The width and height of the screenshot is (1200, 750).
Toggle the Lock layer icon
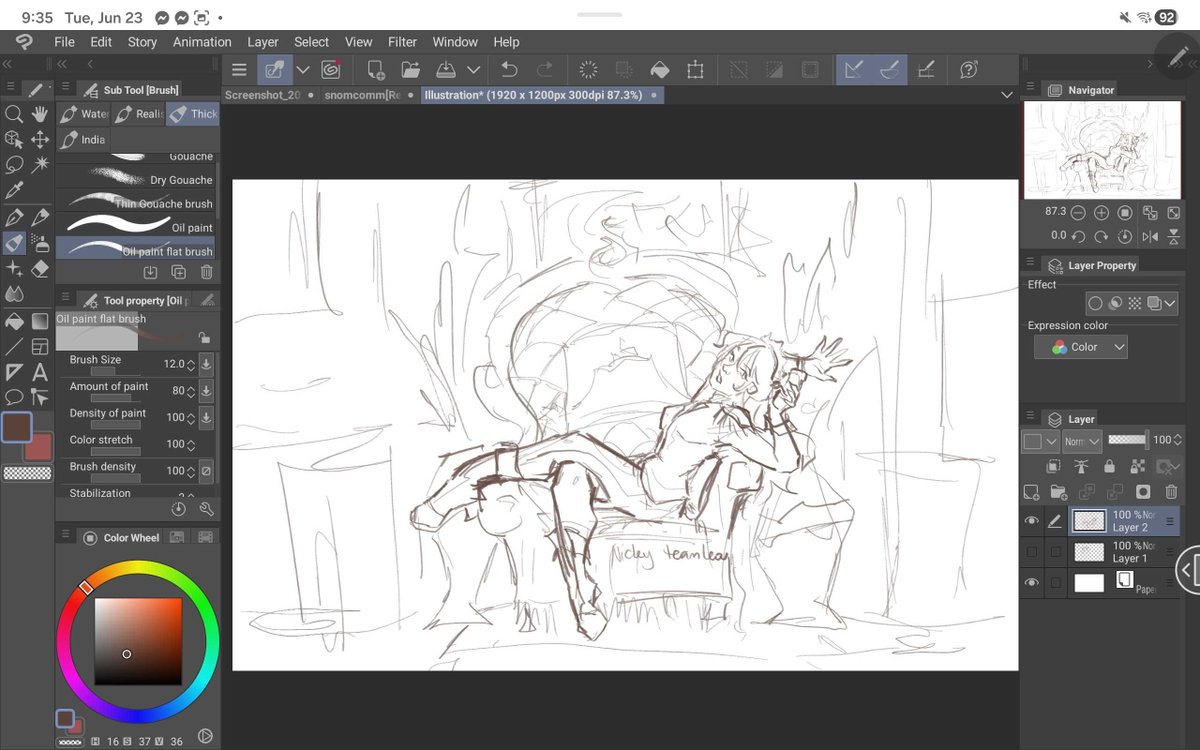pos(1109,466)
